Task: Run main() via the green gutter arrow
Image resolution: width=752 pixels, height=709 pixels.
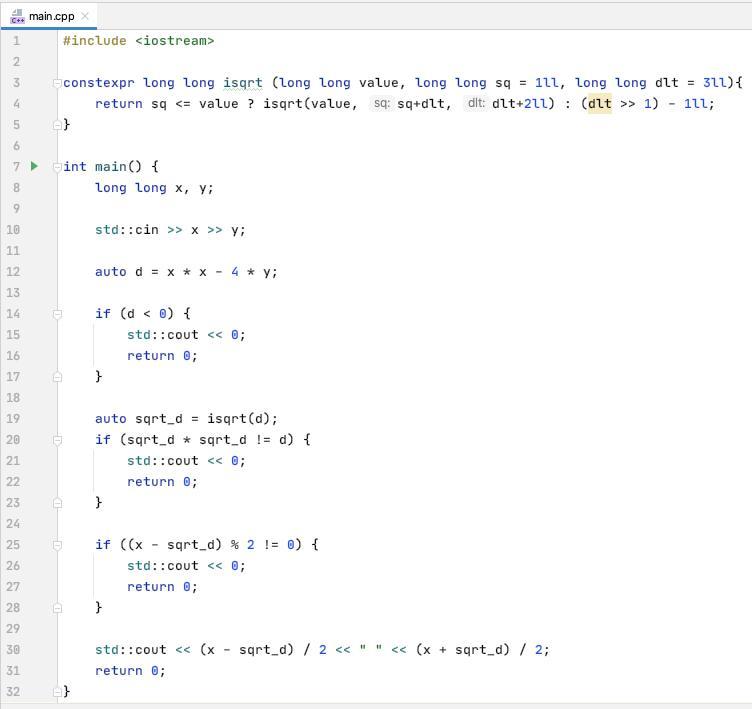Action: (34, 166)
